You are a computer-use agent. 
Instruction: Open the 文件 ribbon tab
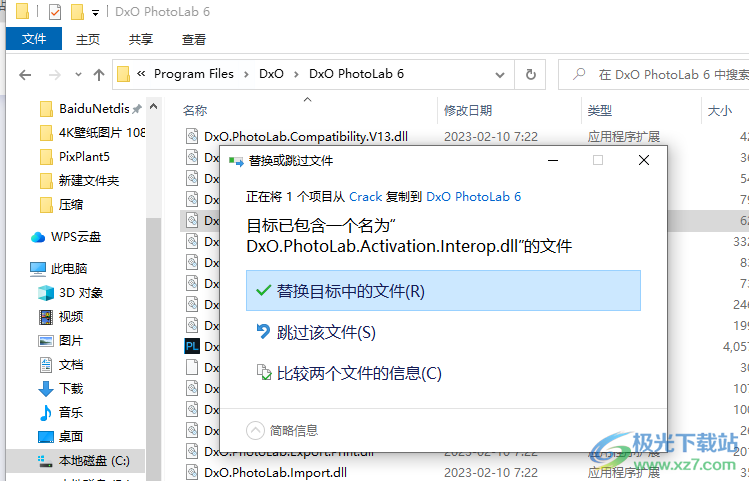[x=34, y=39]
